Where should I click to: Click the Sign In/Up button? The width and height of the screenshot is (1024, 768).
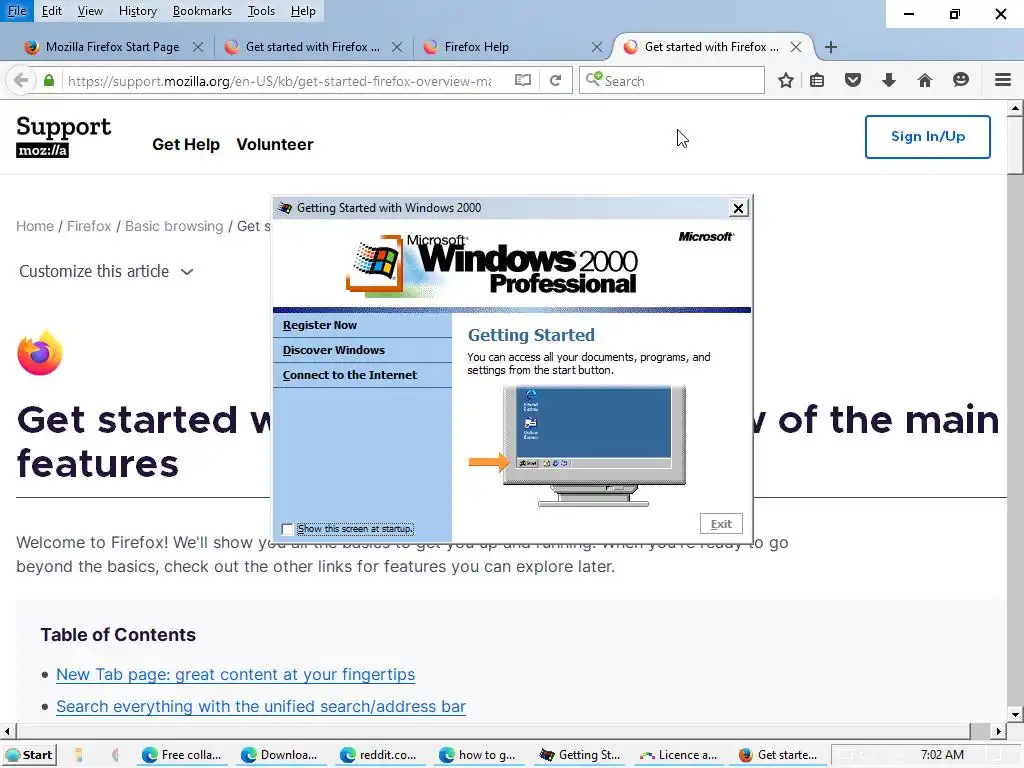click(x=927, y=136)
